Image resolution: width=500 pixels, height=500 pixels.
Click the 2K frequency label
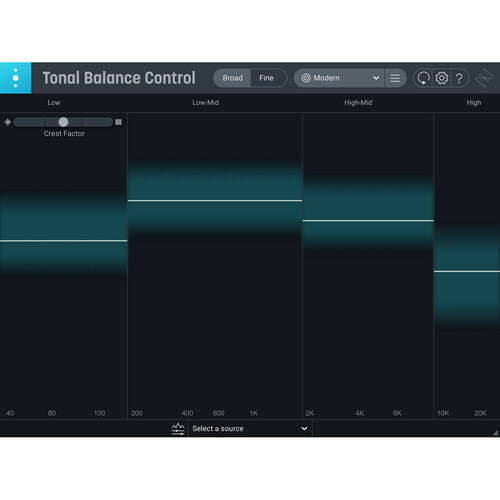click(x=310, y=413)
